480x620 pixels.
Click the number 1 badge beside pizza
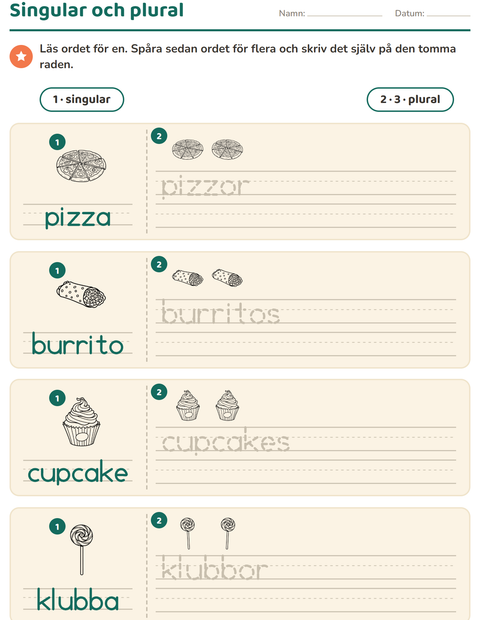[x=57, y=142]
